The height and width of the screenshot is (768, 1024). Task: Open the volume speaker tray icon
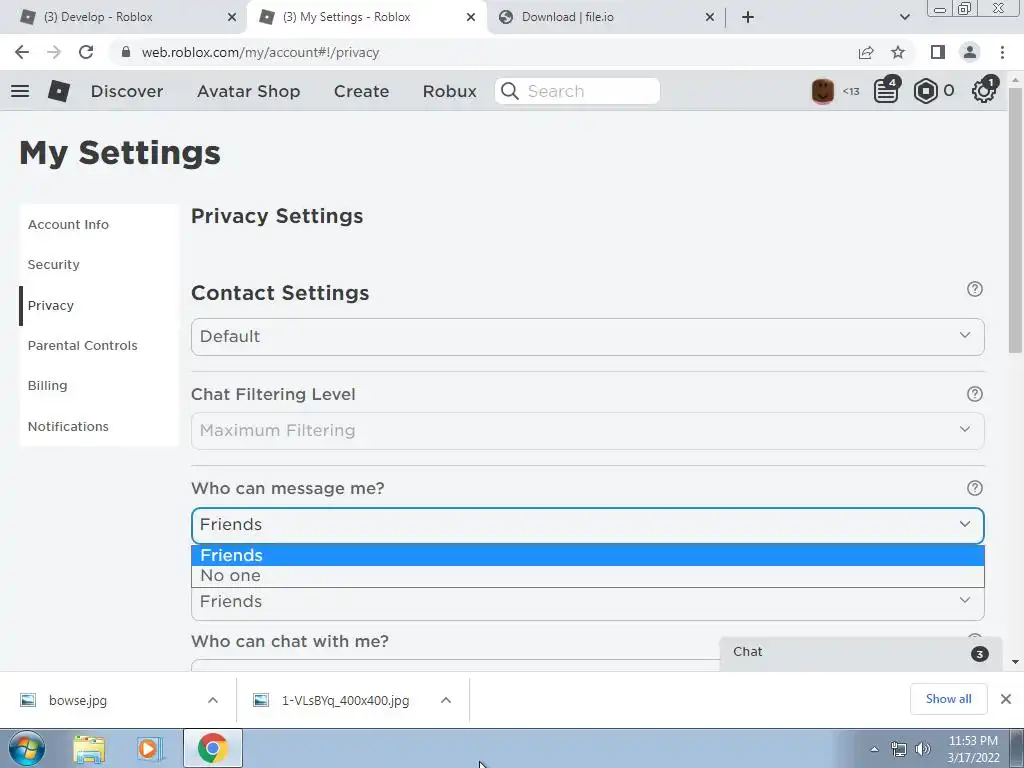[923, 749]
